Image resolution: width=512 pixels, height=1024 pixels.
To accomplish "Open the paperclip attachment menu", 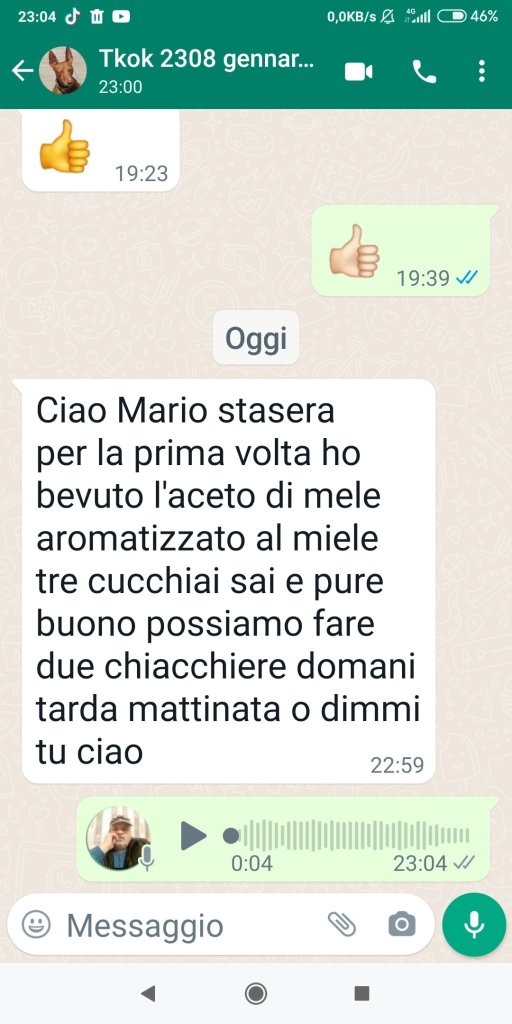I will 342,924.
